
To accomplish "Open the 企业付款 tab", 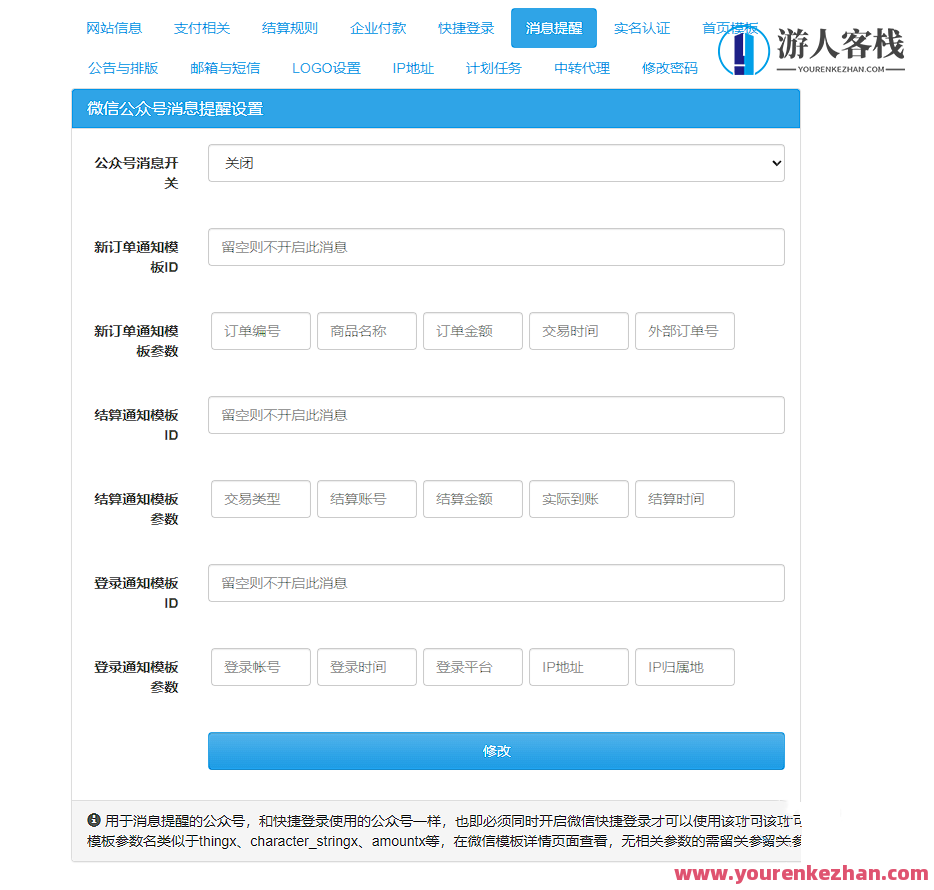I will click(x=378, y=28).
